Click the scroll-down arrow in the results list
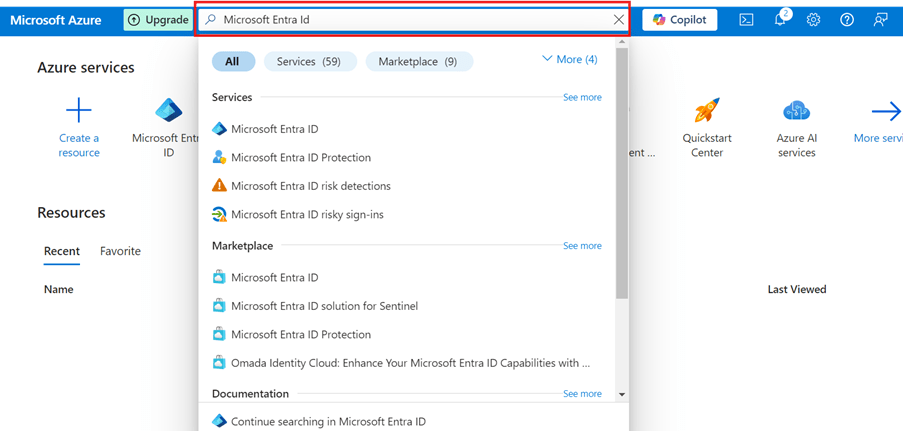 (x=622, y=395)
